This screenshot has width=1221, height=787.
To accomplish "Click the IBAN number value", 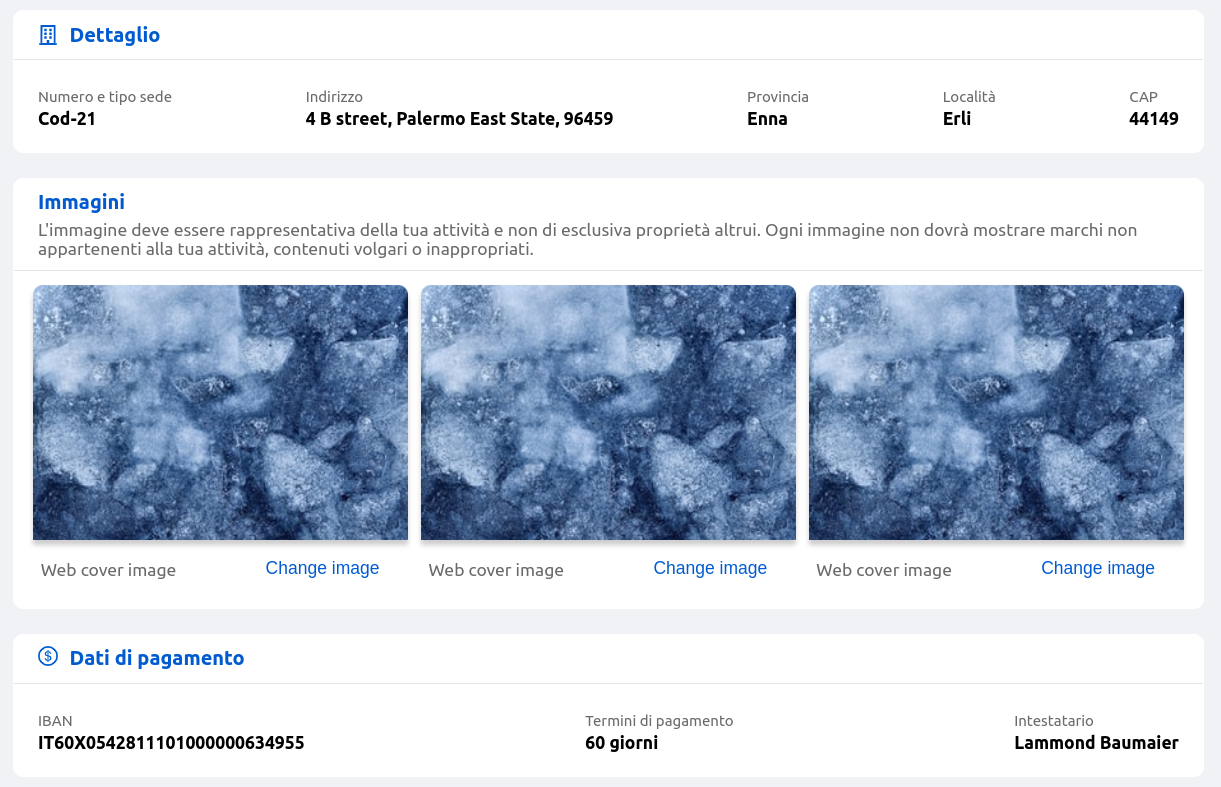I will coord(171,743).
